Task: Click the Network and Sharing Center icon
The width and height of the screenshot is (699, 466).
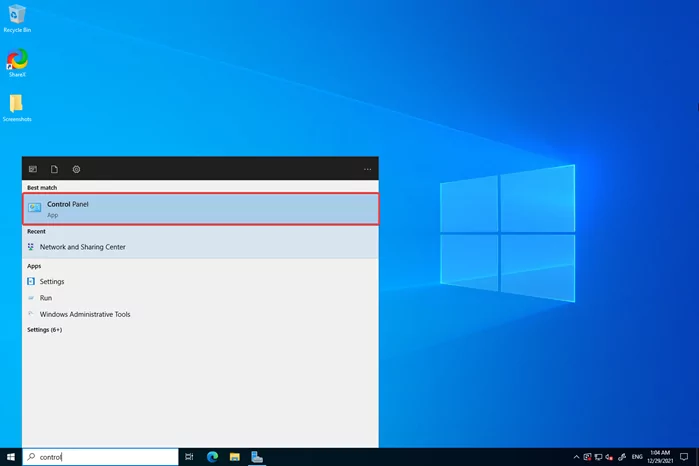Action: 31,247
